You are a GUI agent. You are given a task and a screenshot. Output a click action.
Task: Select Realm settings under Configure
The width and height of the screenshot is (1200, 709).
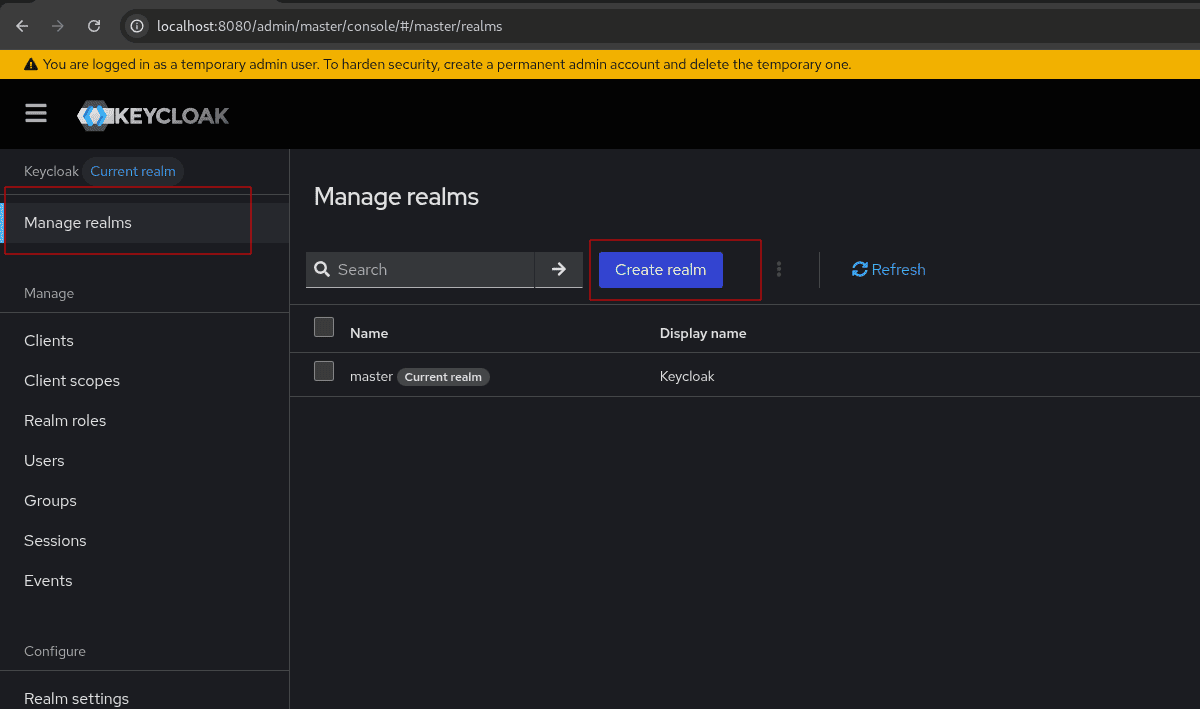point(77,698)
